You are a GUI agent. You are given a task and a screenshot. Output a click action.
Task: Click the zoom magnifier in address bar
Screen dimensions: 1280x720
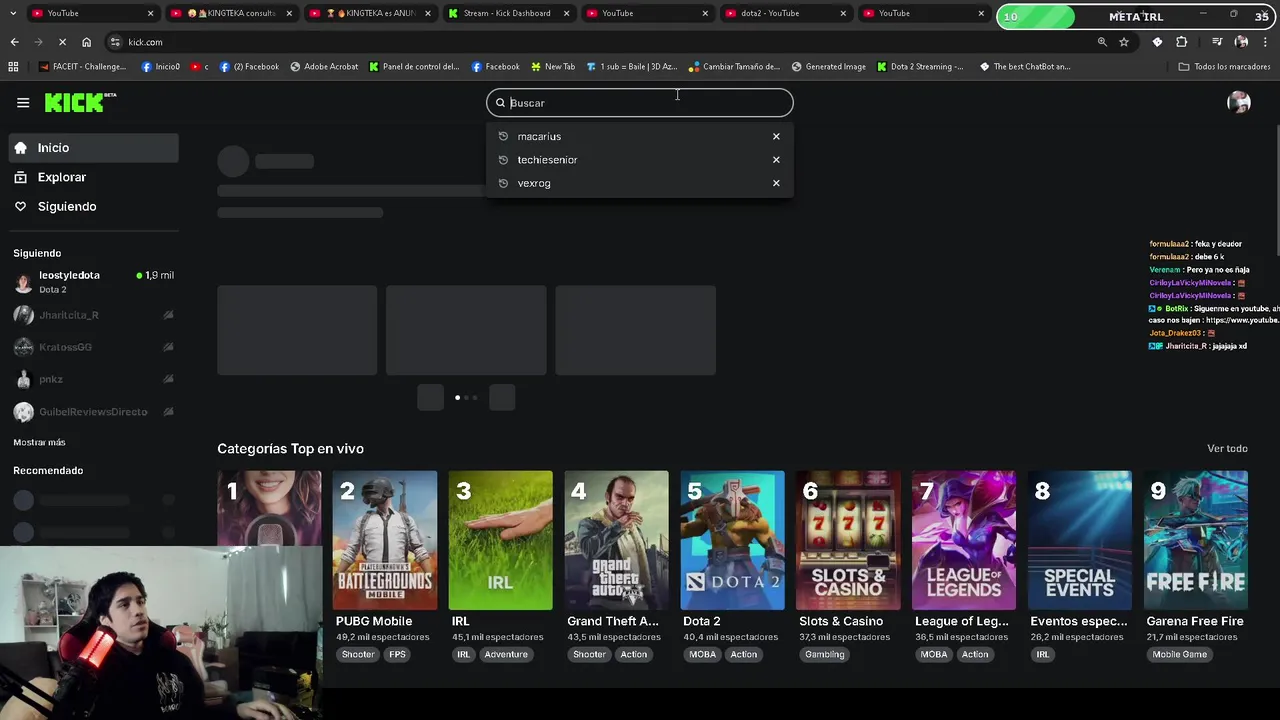pyautogui.click(x=1102, y=42)
